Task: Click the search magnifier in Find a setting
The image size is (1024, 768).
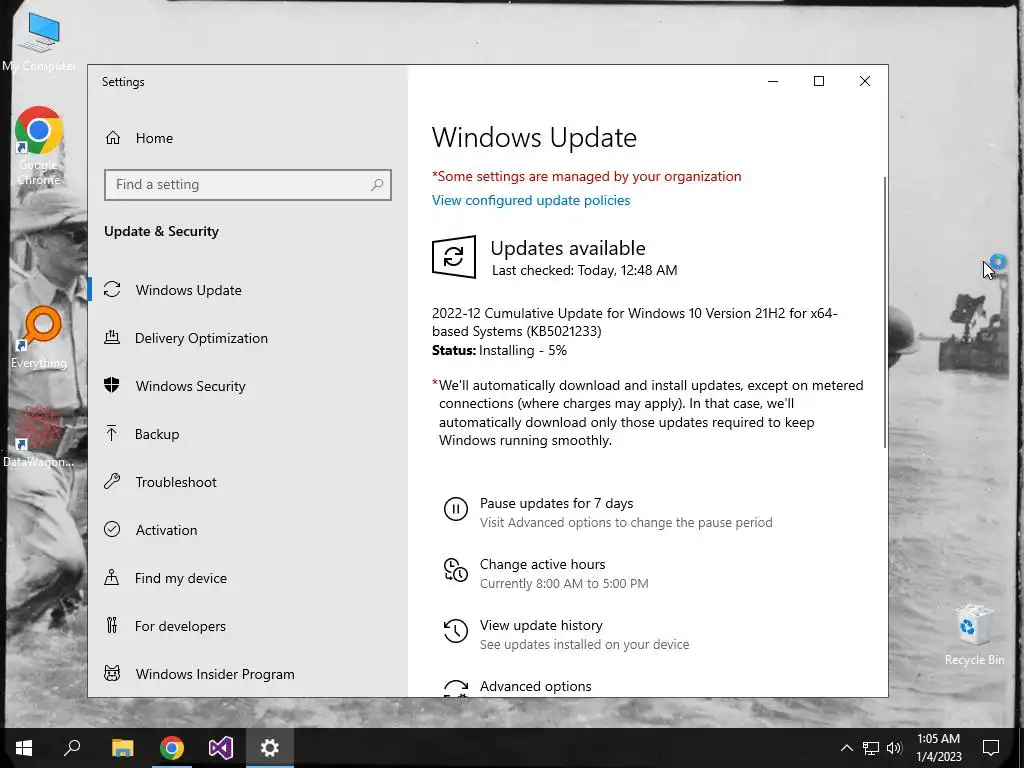Action: 377,185
